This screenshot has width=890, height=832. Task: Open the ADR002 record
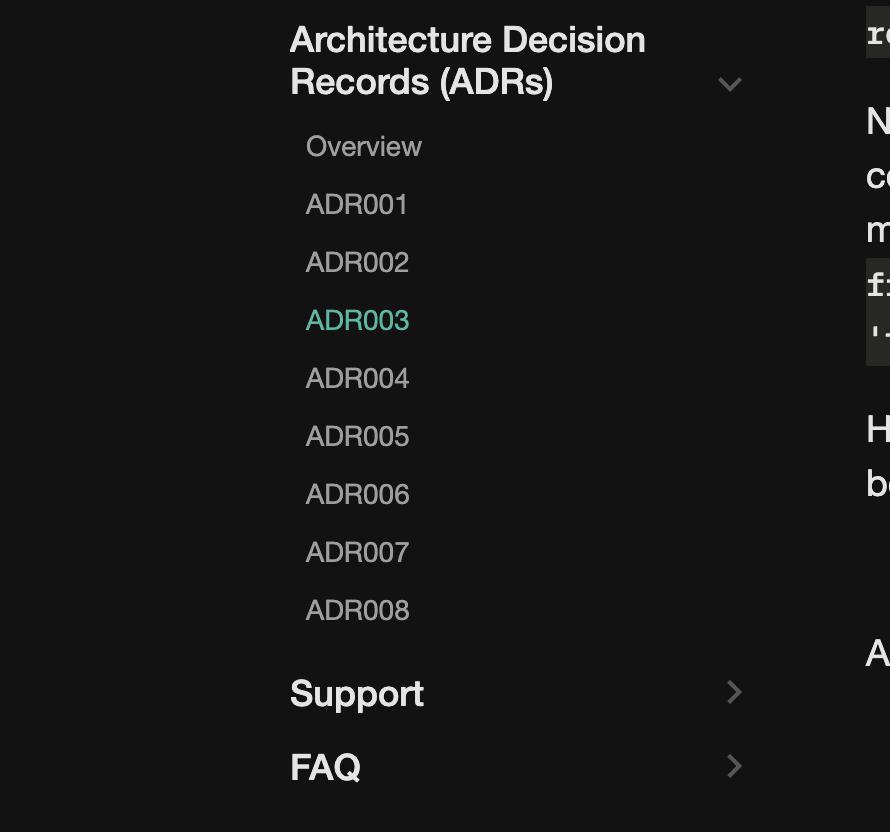pyautogui.click(x=357, y=263)
